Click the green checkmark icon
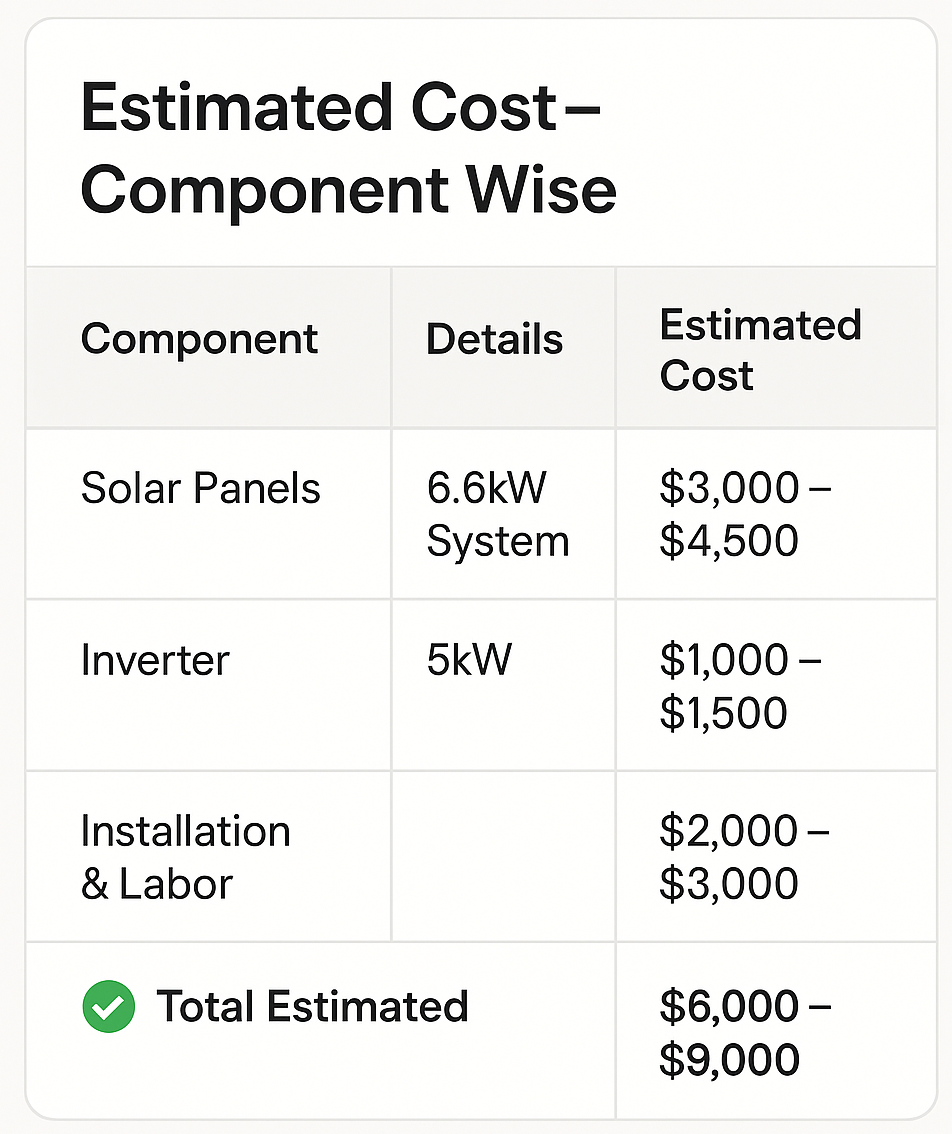The width and height of the screenshot is (952, 1134). pyautogui.click(x=109, y=1006)
